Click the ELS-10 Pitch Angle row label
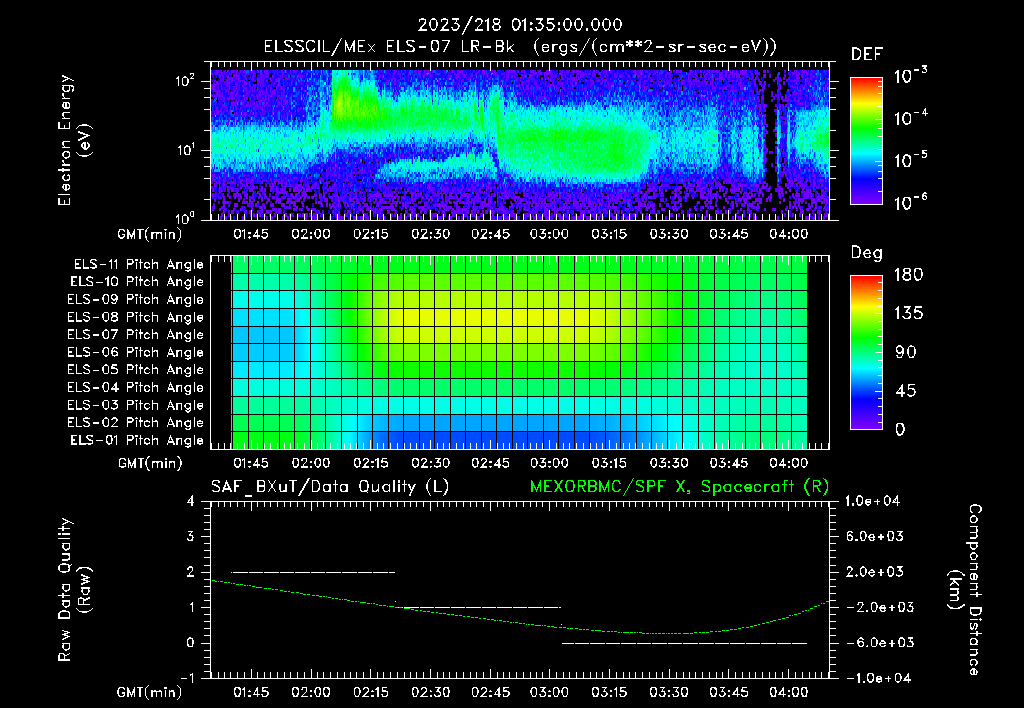Screen dimensions: 1024x708 coord(137,282)
